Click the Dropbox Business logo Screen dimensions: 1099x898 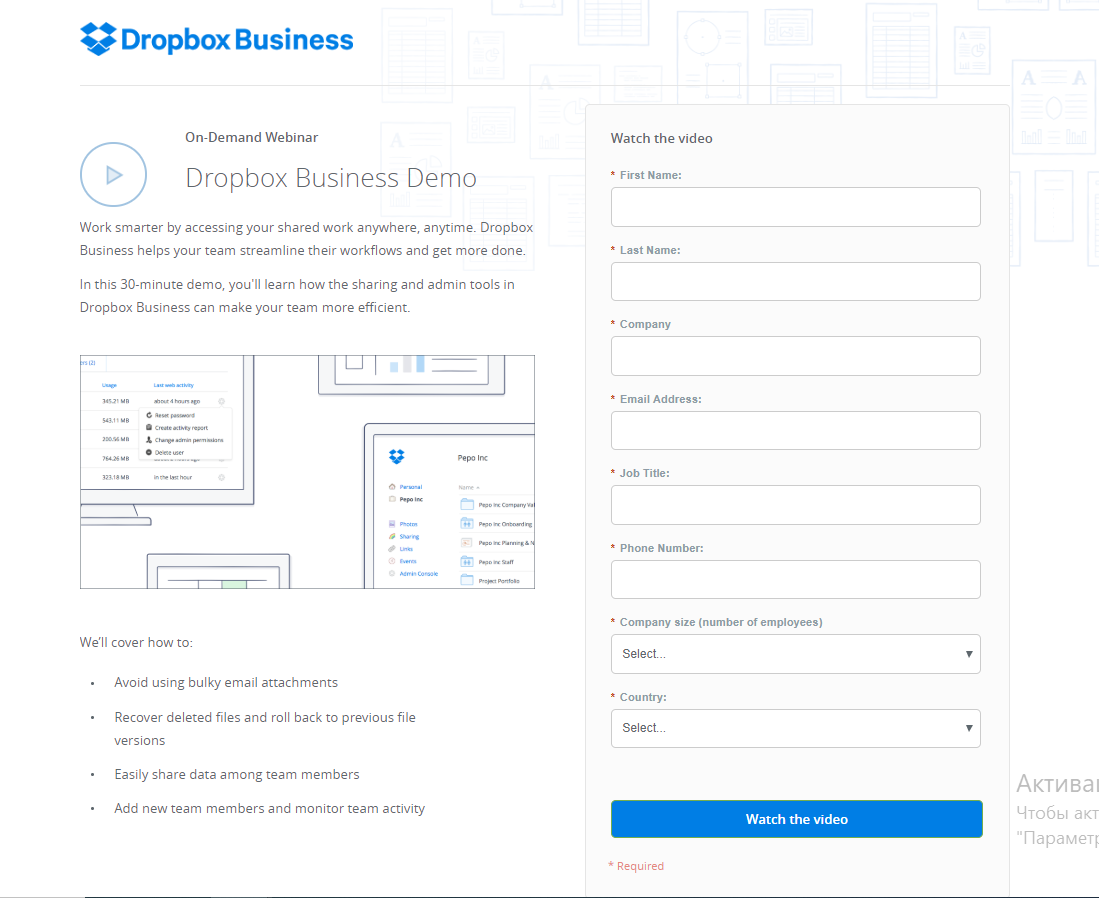pyautogui.click(x=217, y=39)
